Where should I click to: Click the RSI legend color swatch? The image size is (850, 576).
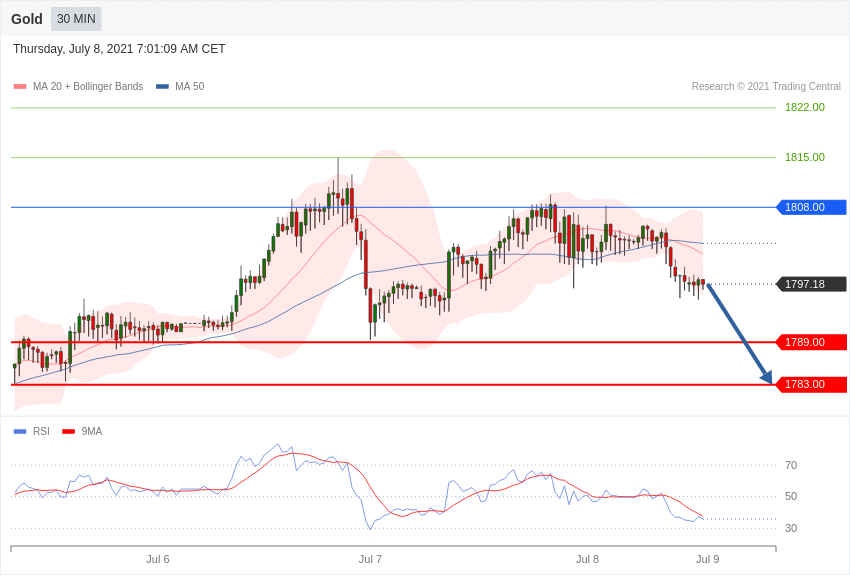pos(20,432)
